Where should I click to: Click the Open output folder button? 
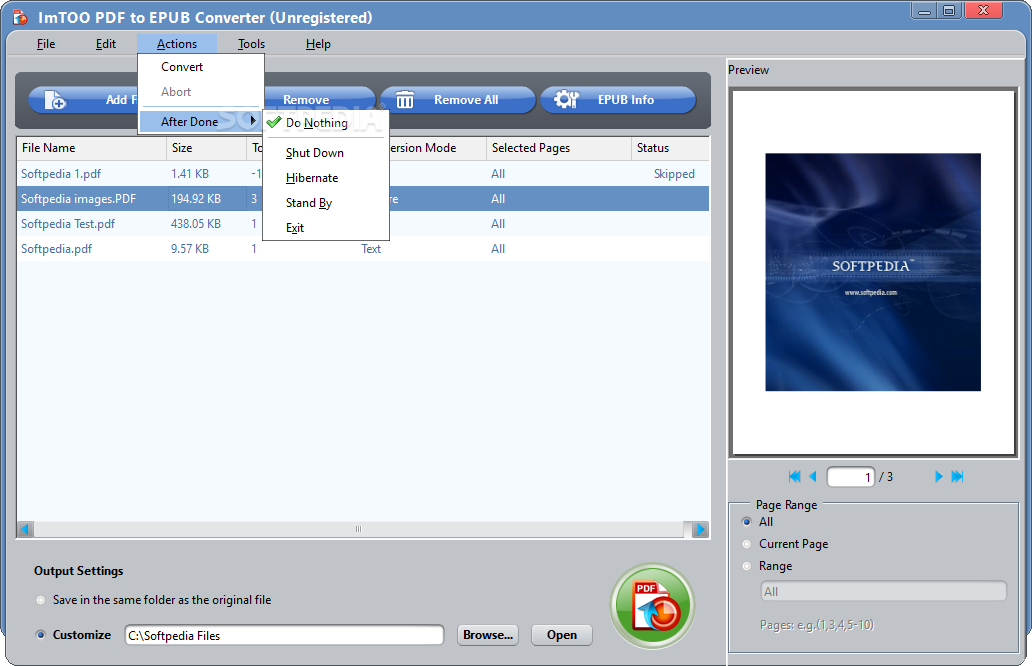pos(561,635)
